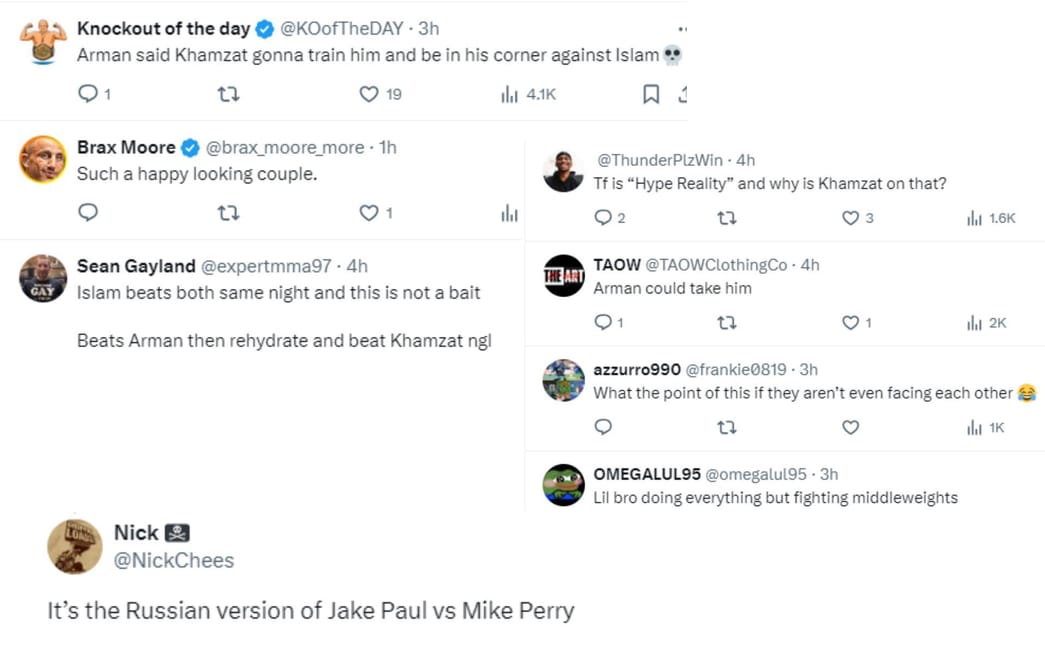Like TAOW's reply
Image resolution: width=1045 pixels, height=653 pixels.
851,323
